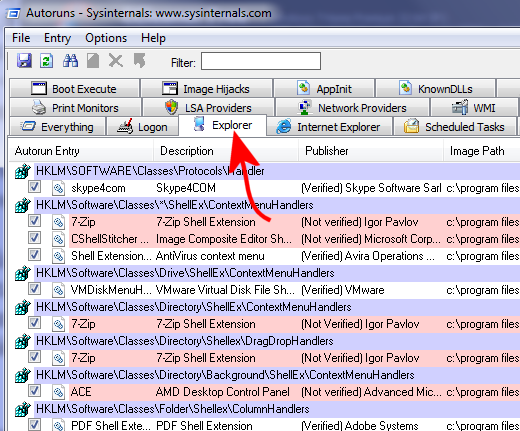Image resolution: width=520 pixels, height=431 pixels.
Task: Click '(Verified) Skype Software Sarl' publisher cell
Action: (371, 188)
